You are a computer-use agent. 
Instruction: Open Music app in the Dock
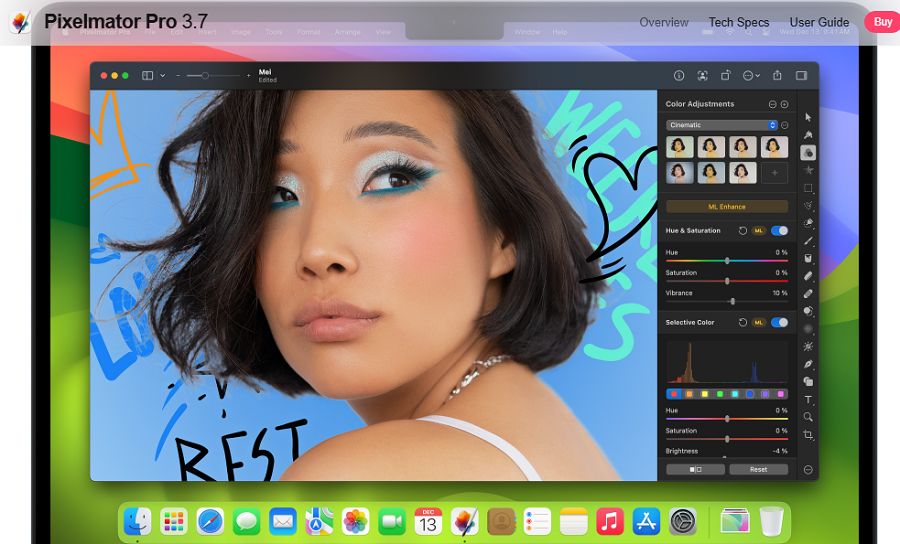(x=610, y=522)
